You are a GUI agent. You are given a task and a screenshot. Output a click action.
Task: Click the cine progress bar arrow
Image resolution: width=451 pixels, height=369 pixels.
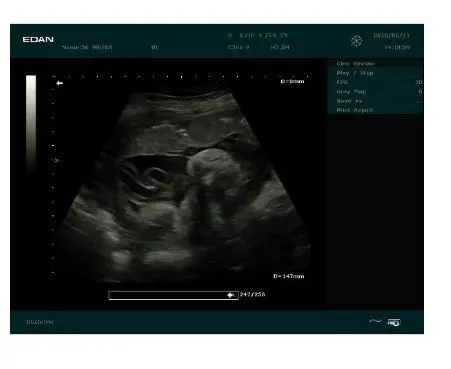pyautogui.click(x=231, y=295)
